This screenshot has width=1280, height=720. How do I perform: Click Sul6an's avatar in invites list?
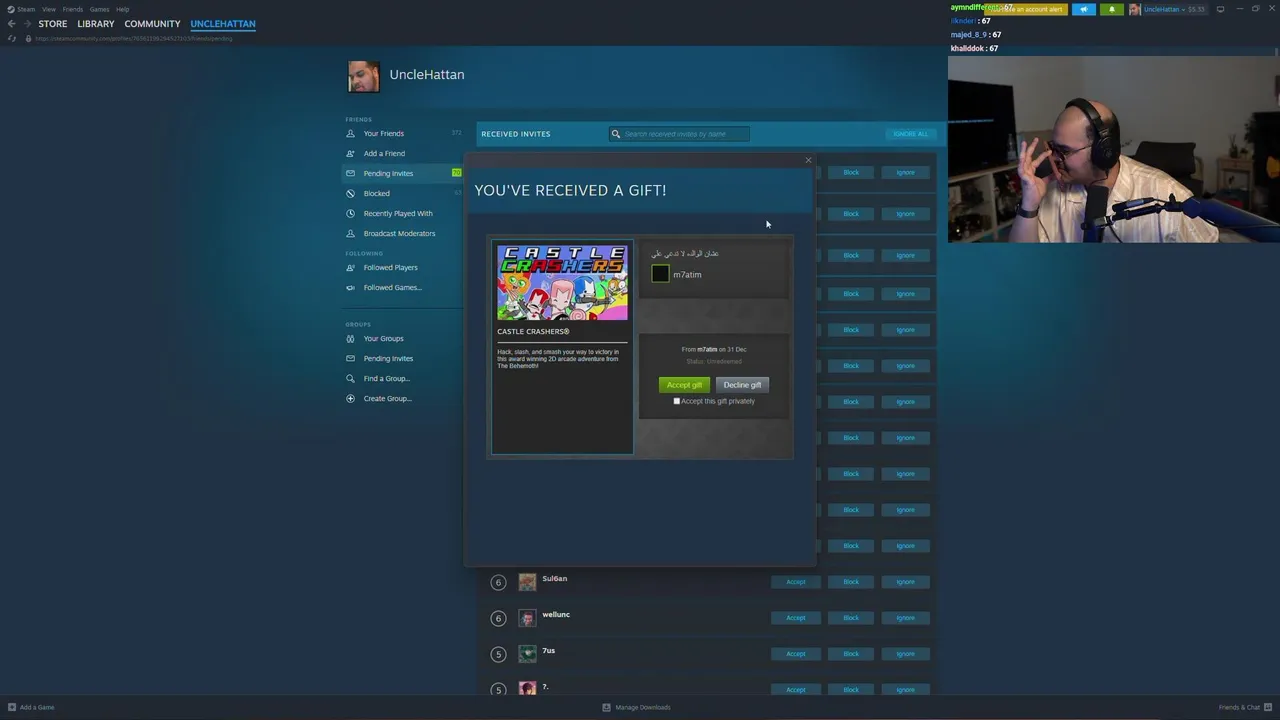click(527, 582)
